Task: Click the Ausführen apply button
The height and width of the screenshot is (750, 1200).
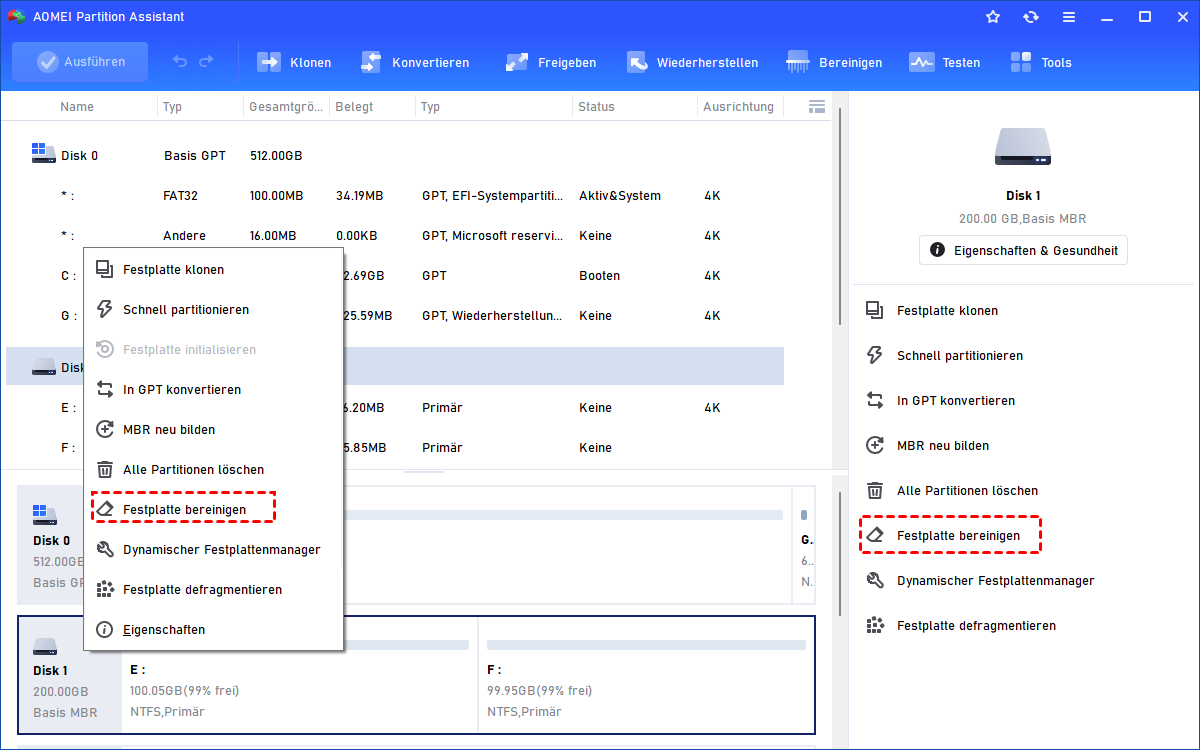Action: (x=80, y=62)
